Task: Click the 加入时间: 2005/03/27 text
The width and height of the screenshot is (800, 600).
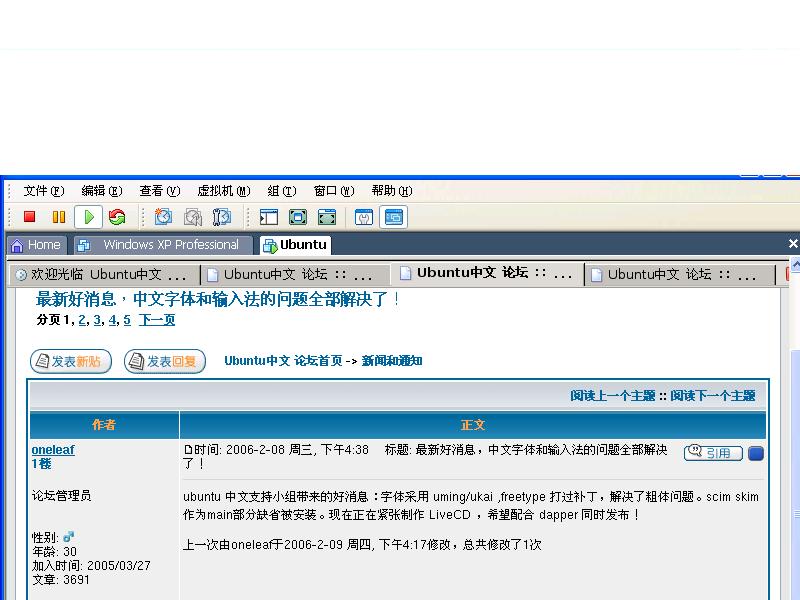Action: click(91, 566)
